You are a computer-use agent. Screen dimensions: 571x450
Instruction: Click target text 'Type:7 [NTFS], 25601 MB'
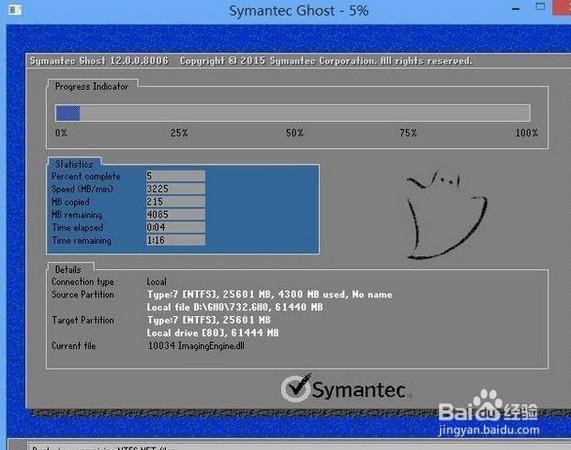[x=209, y=320]
